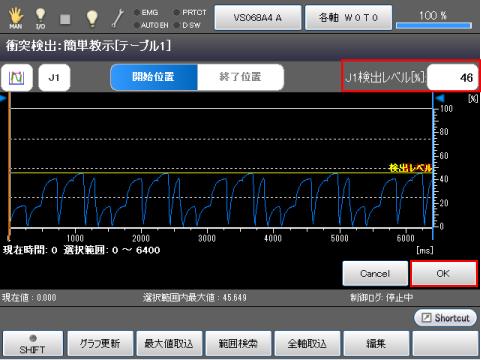The image size is (481, 360).
Task: Click the blue left range marker arrow
Action: (x=3, y=98)
